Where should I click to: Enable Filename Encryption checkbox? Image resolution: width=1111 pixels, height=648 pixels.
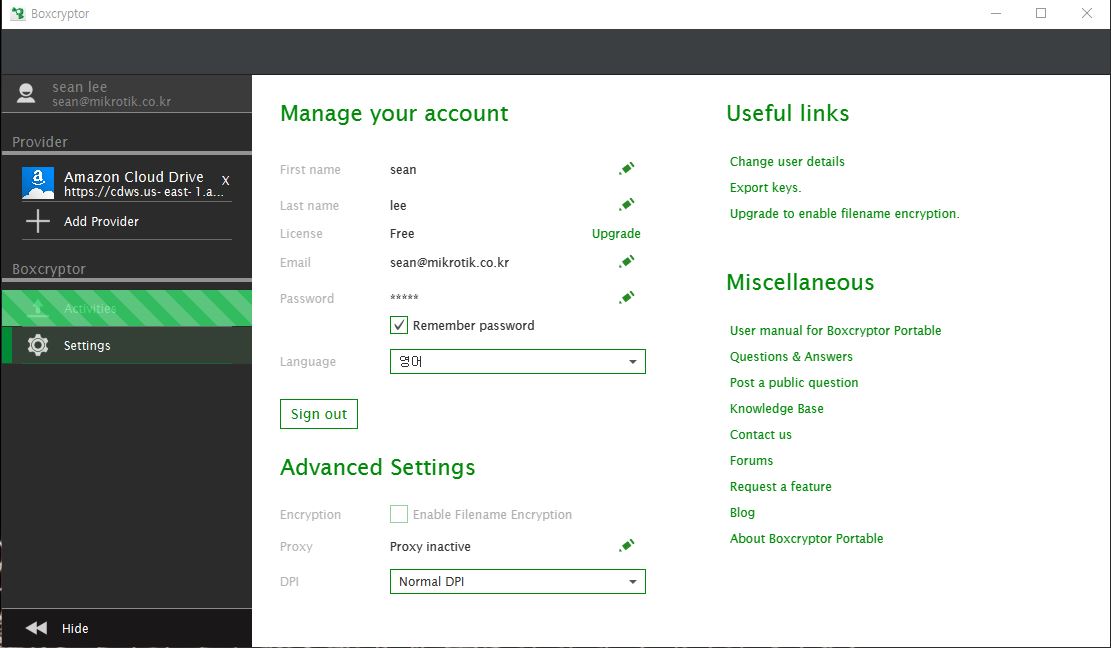(399, 514)
